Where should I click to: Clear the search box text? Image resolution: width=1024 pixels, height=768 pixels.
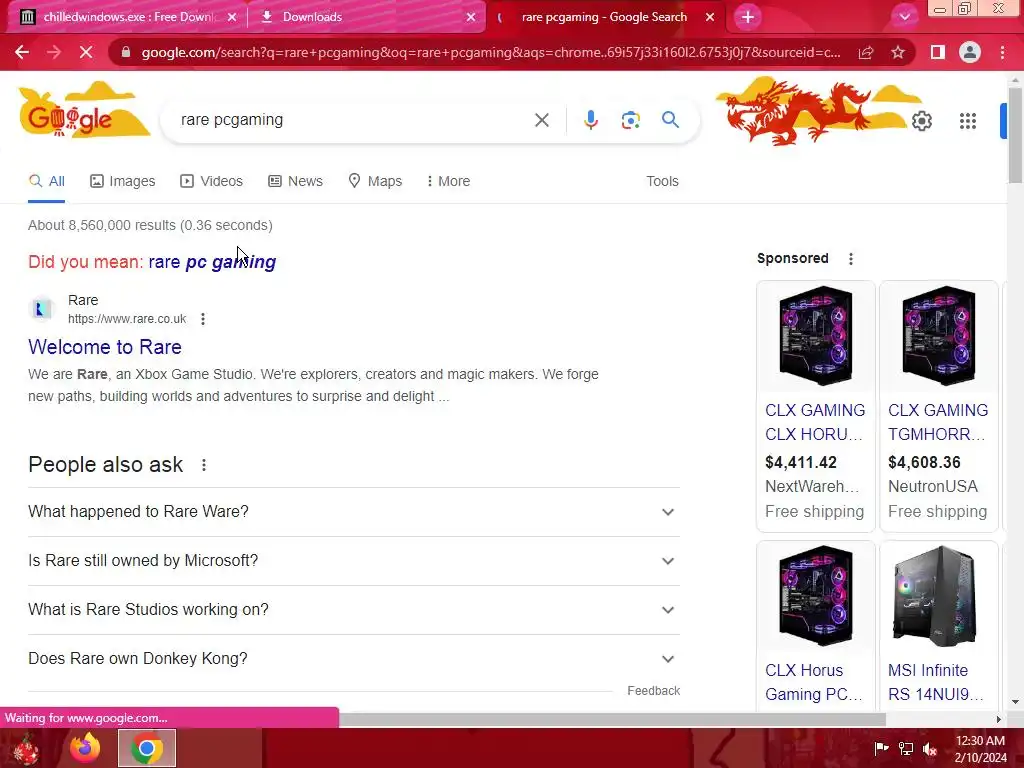[x=541, y=120]
